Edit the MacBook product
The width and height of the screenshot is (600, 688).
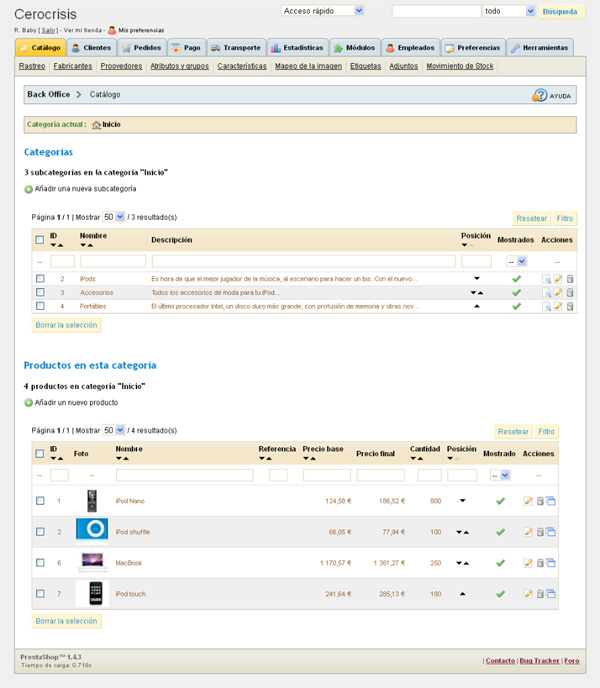[x=528, y=563]
